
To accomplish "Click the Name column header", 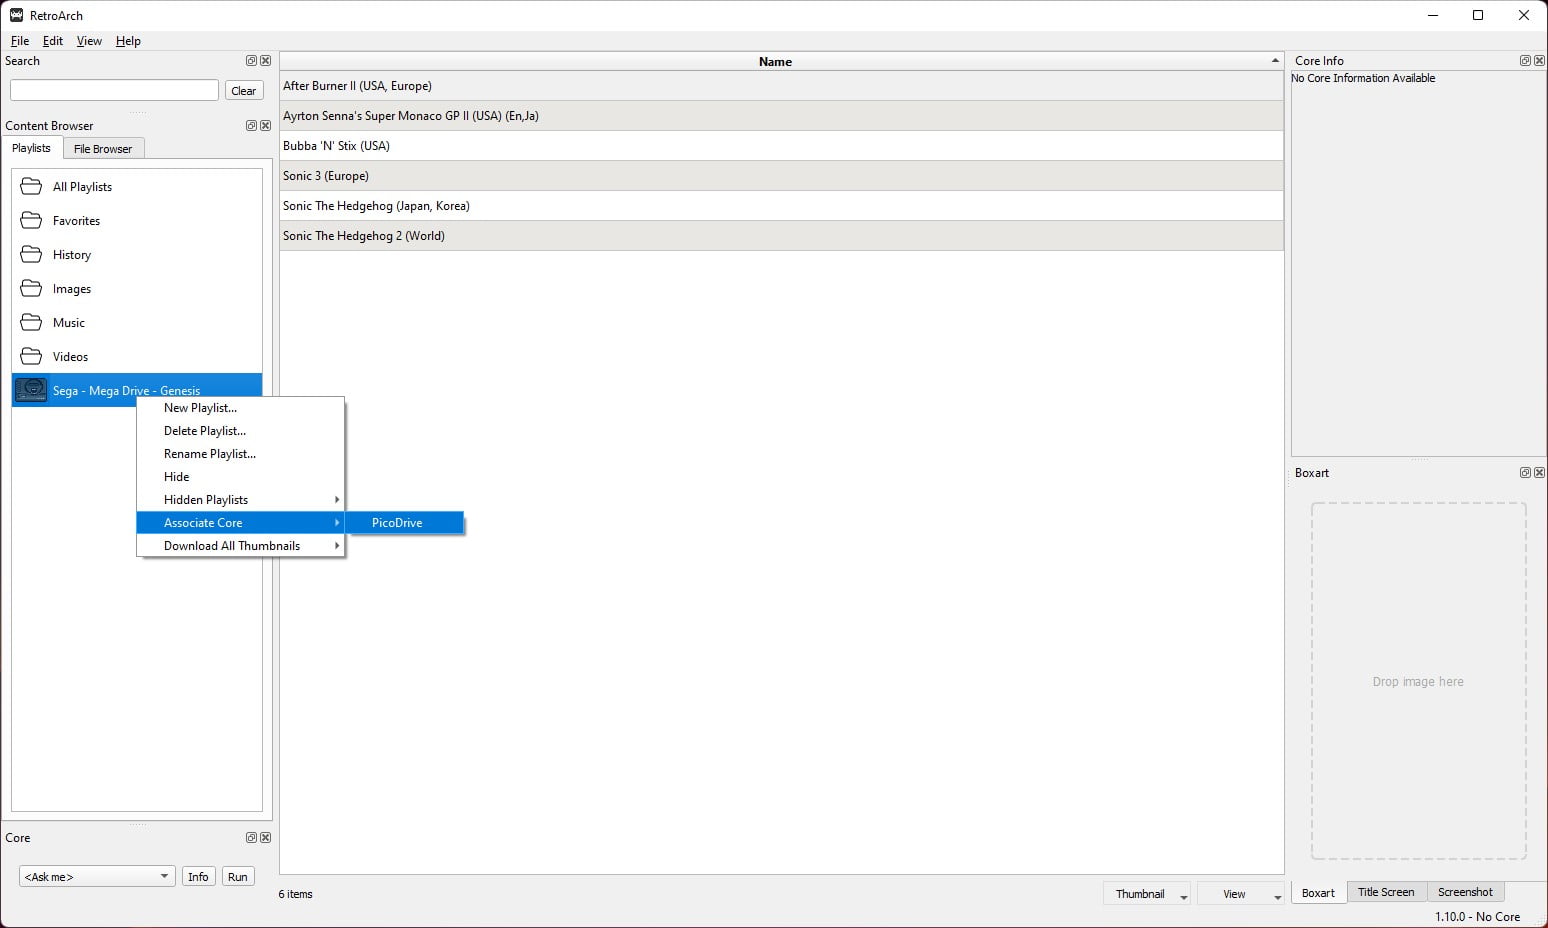I will tap(781, 61).
